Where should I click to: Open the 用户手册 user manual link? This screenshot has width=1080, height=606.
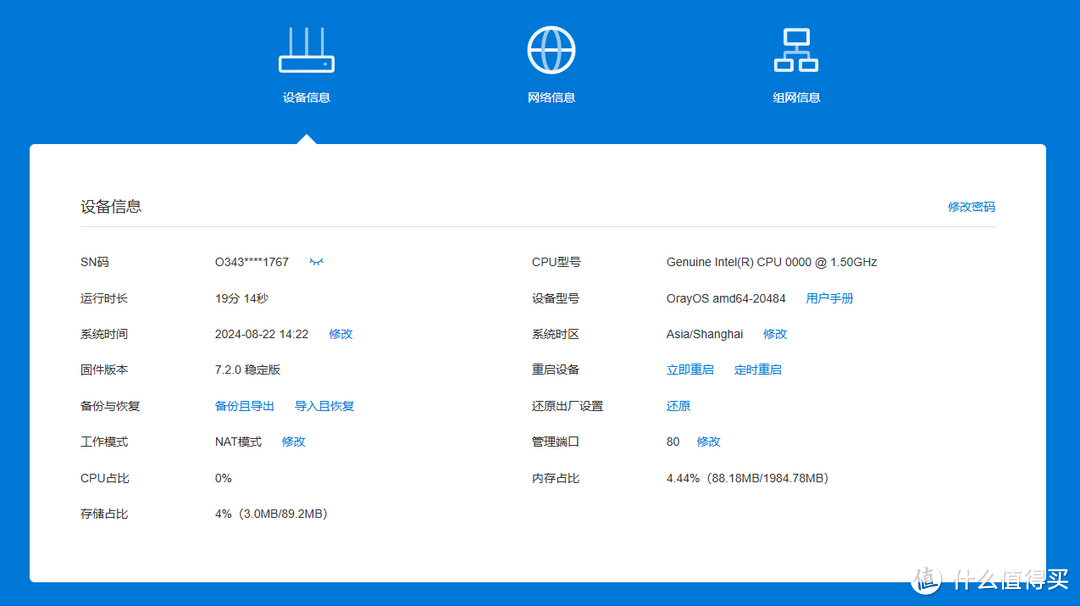click(x=829, y=297)
